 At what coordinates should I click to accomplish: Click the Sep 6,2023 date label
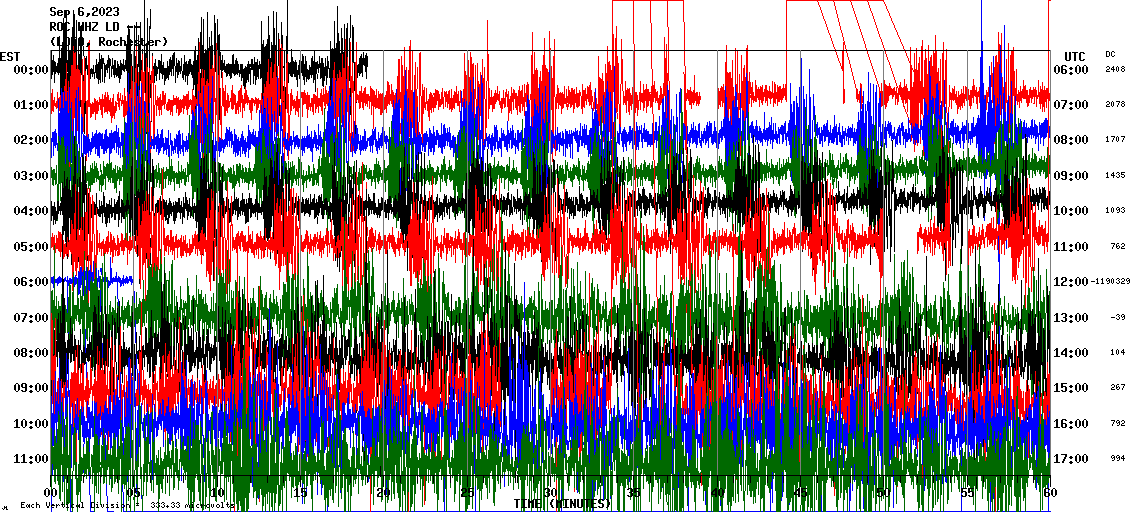pos(84,12)
